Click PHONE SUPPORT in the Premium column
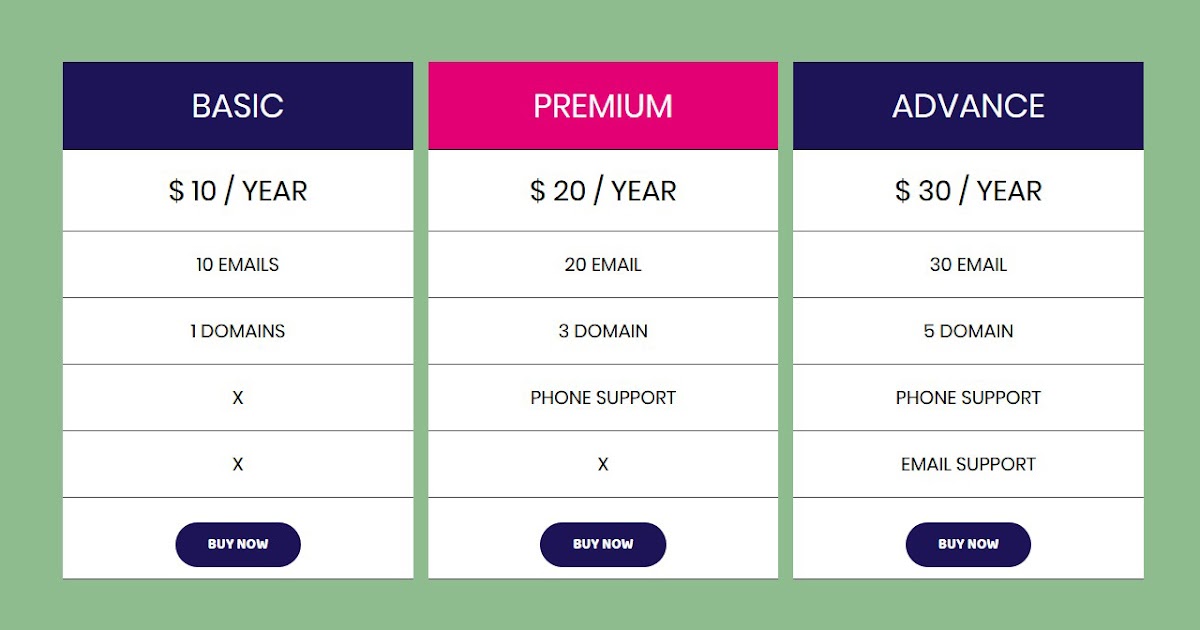Image resolution: width=1200 pixels, height=630 pixels. coord(603,398)
